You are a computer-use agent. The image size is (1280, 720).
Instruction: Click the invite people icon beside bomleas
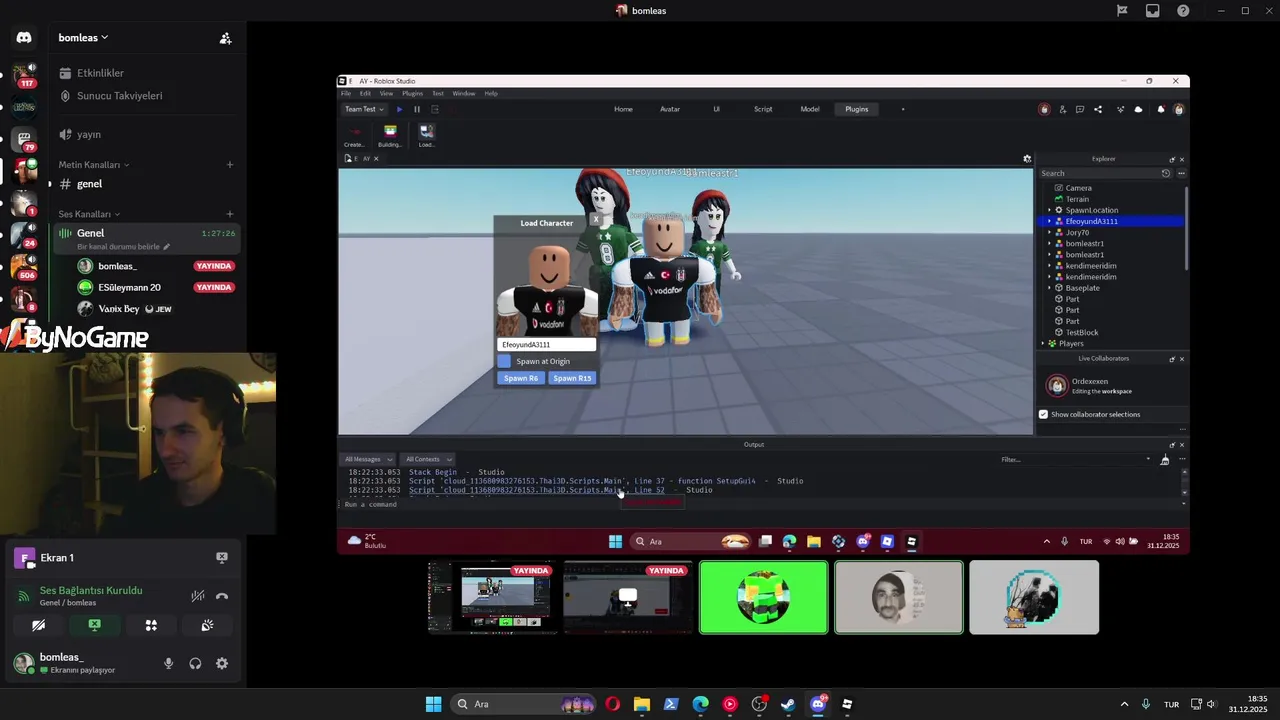point(225,38)
